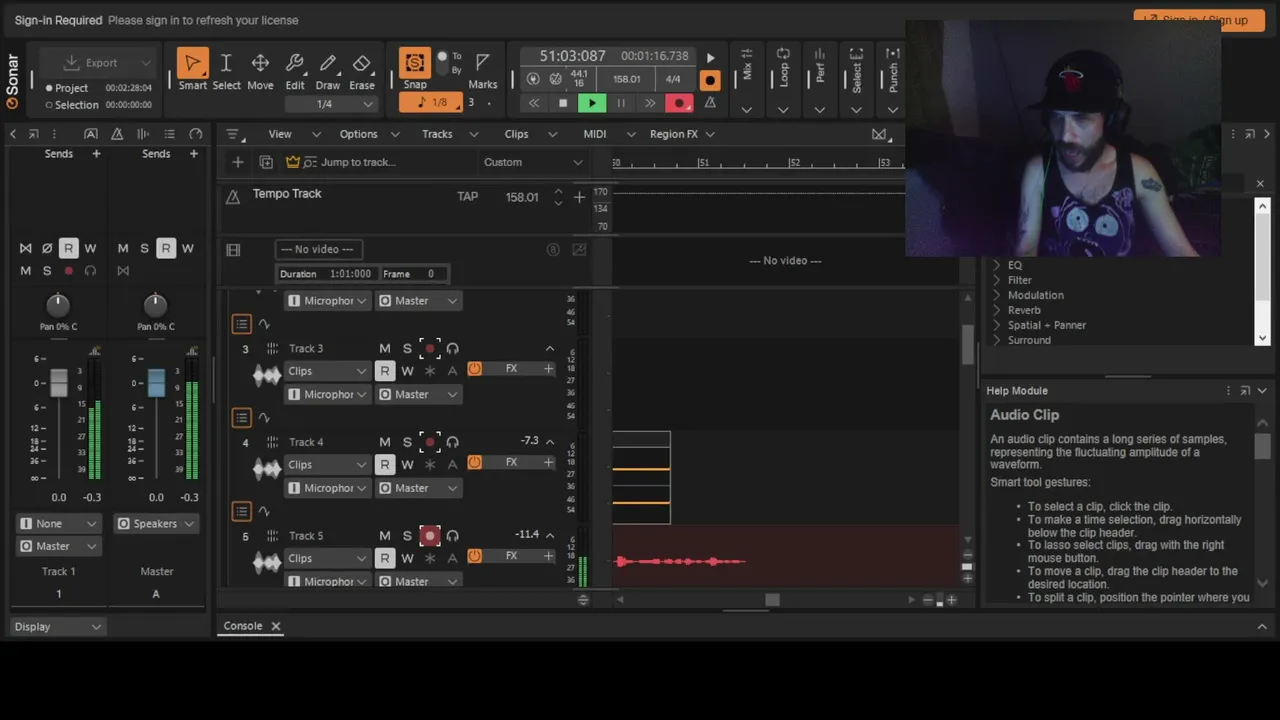This screenshot has width=1280, height=720.
Task: Choose the Select tool
Action: pos(226,70)
